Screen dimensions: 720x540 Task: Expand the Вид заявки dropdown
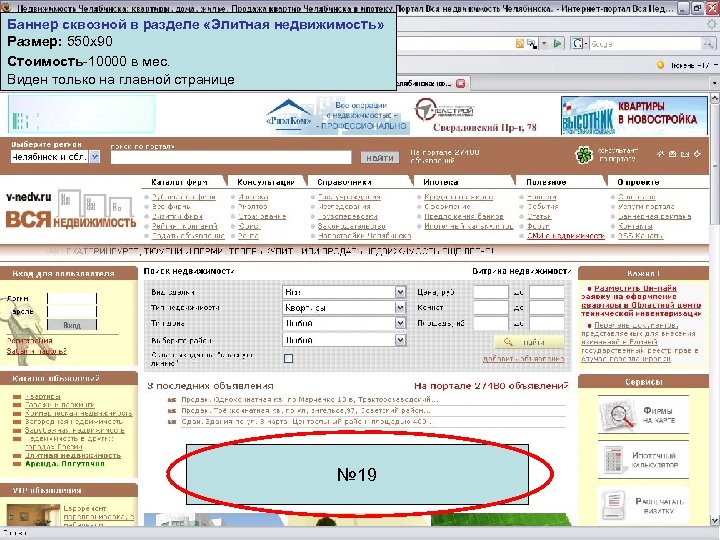click(400, 292)
